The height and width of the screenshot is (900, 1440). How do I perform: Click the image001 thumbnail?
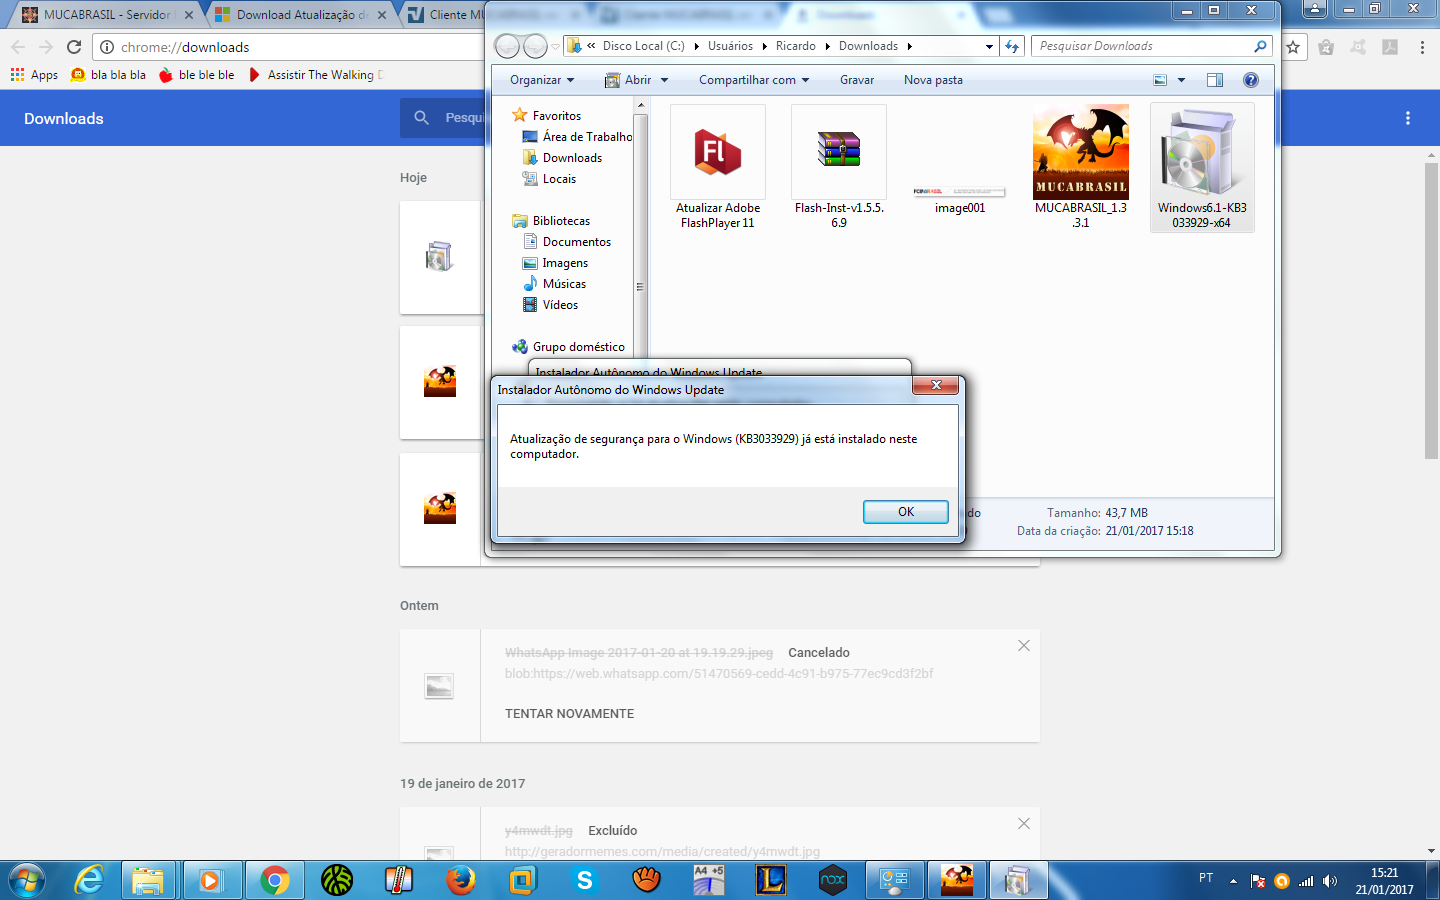(959, 191)
